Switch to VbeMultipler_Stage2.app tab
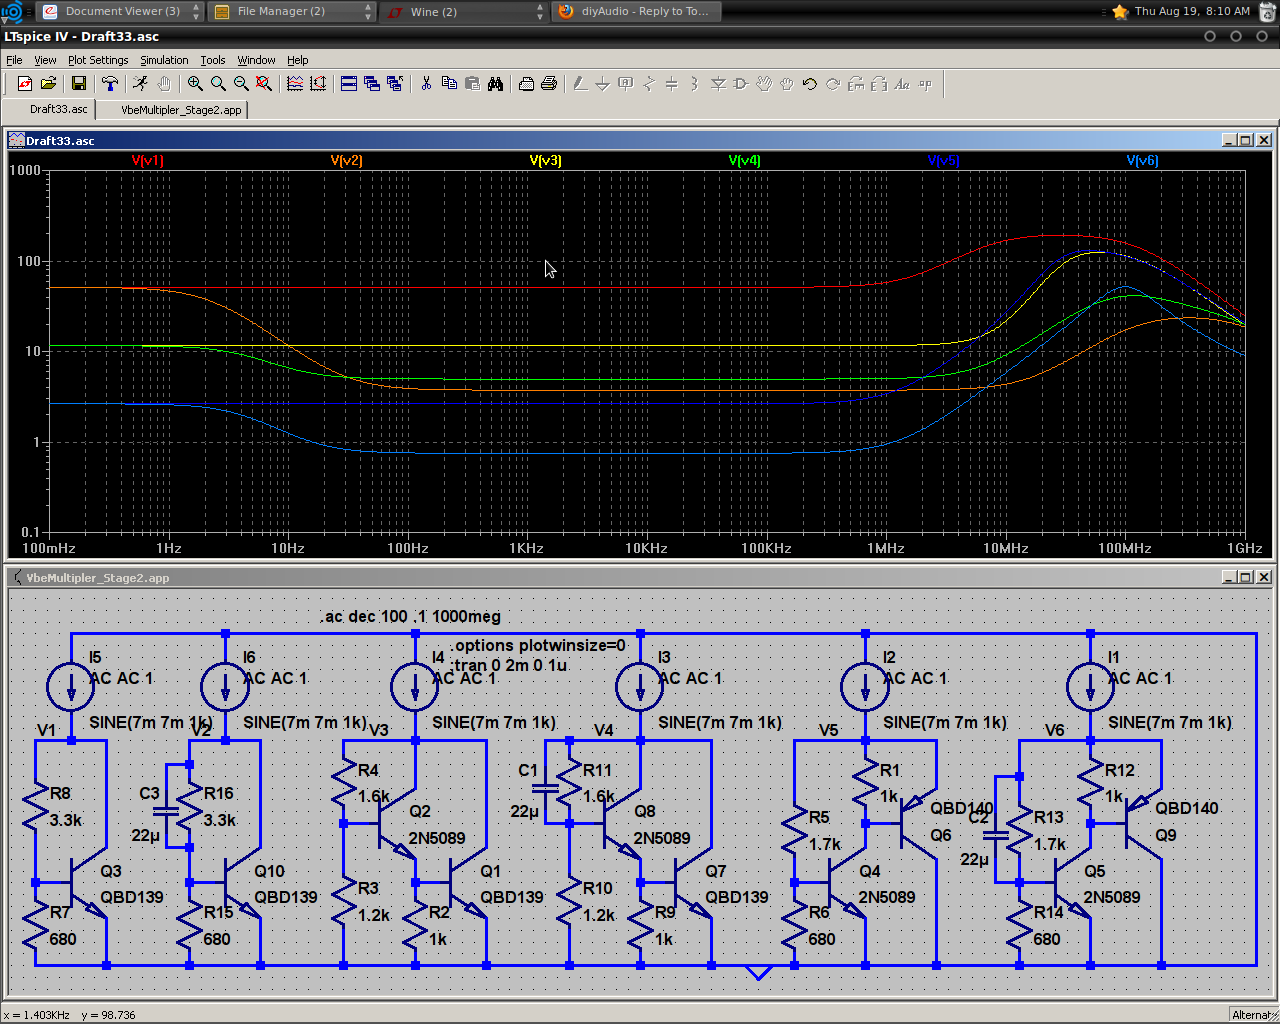Screen dimensions: 1280x1024 click(x=173, y=110)
